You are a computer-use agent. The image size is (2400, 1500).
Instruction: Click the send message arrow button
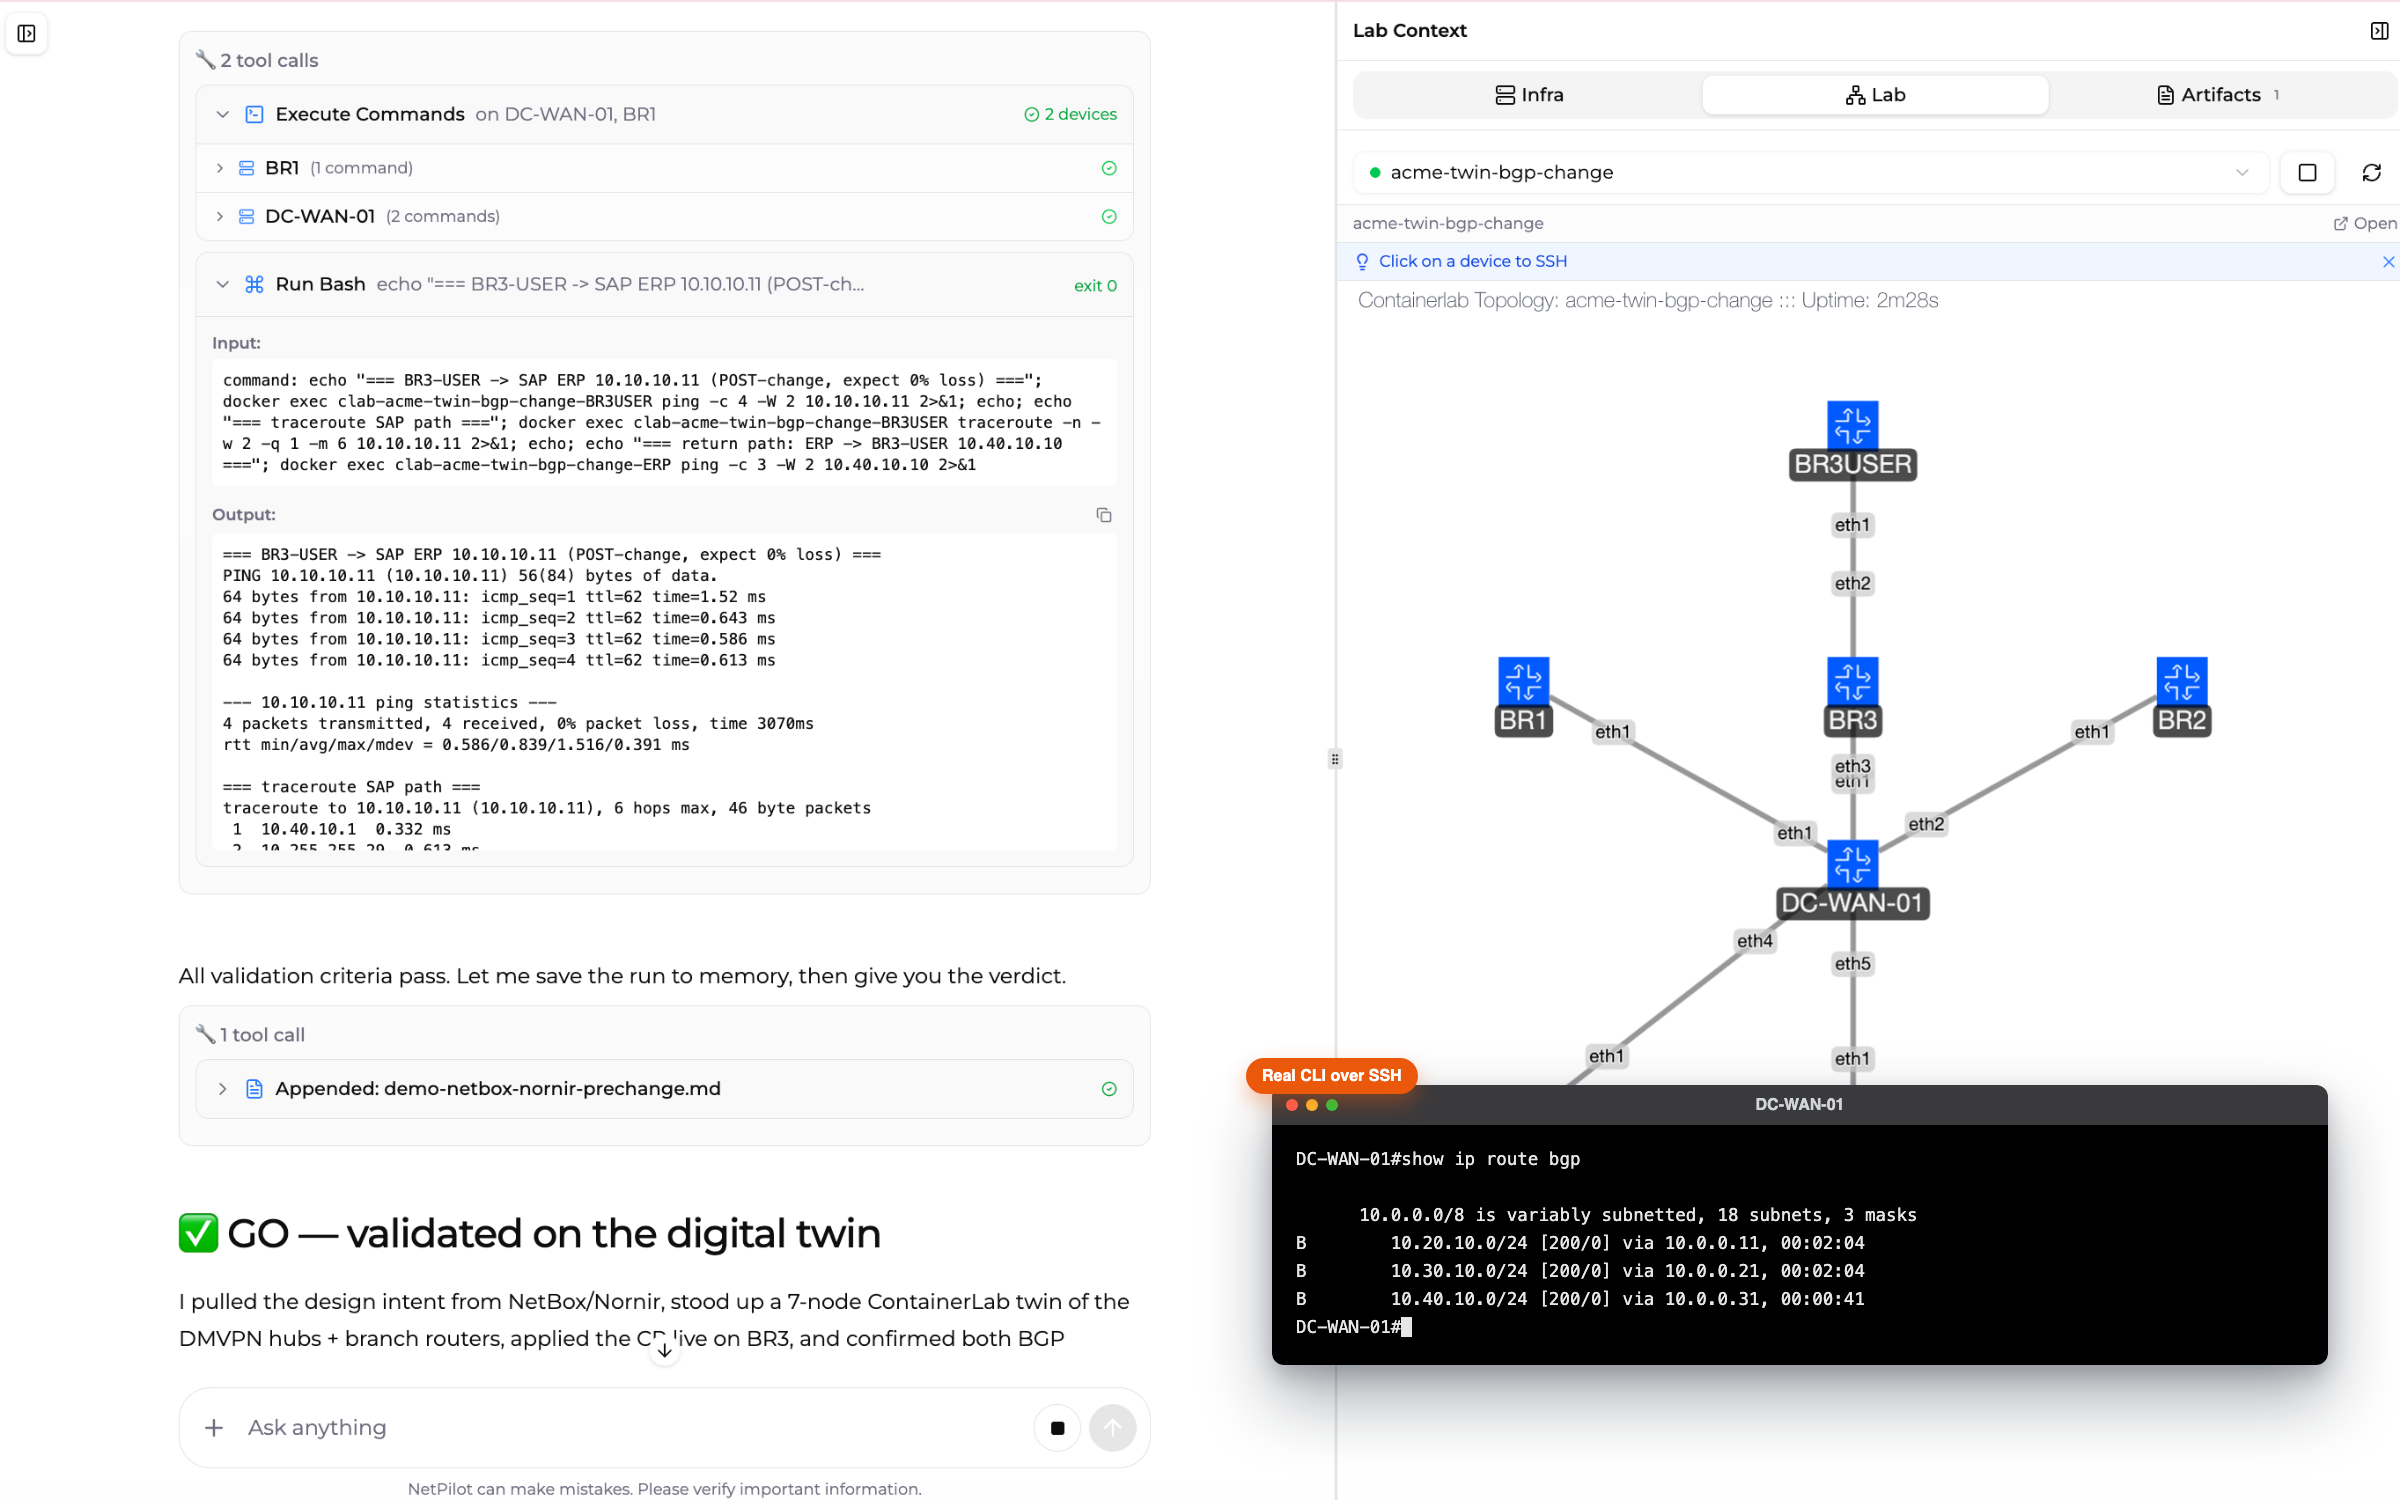point(1112,1428)
